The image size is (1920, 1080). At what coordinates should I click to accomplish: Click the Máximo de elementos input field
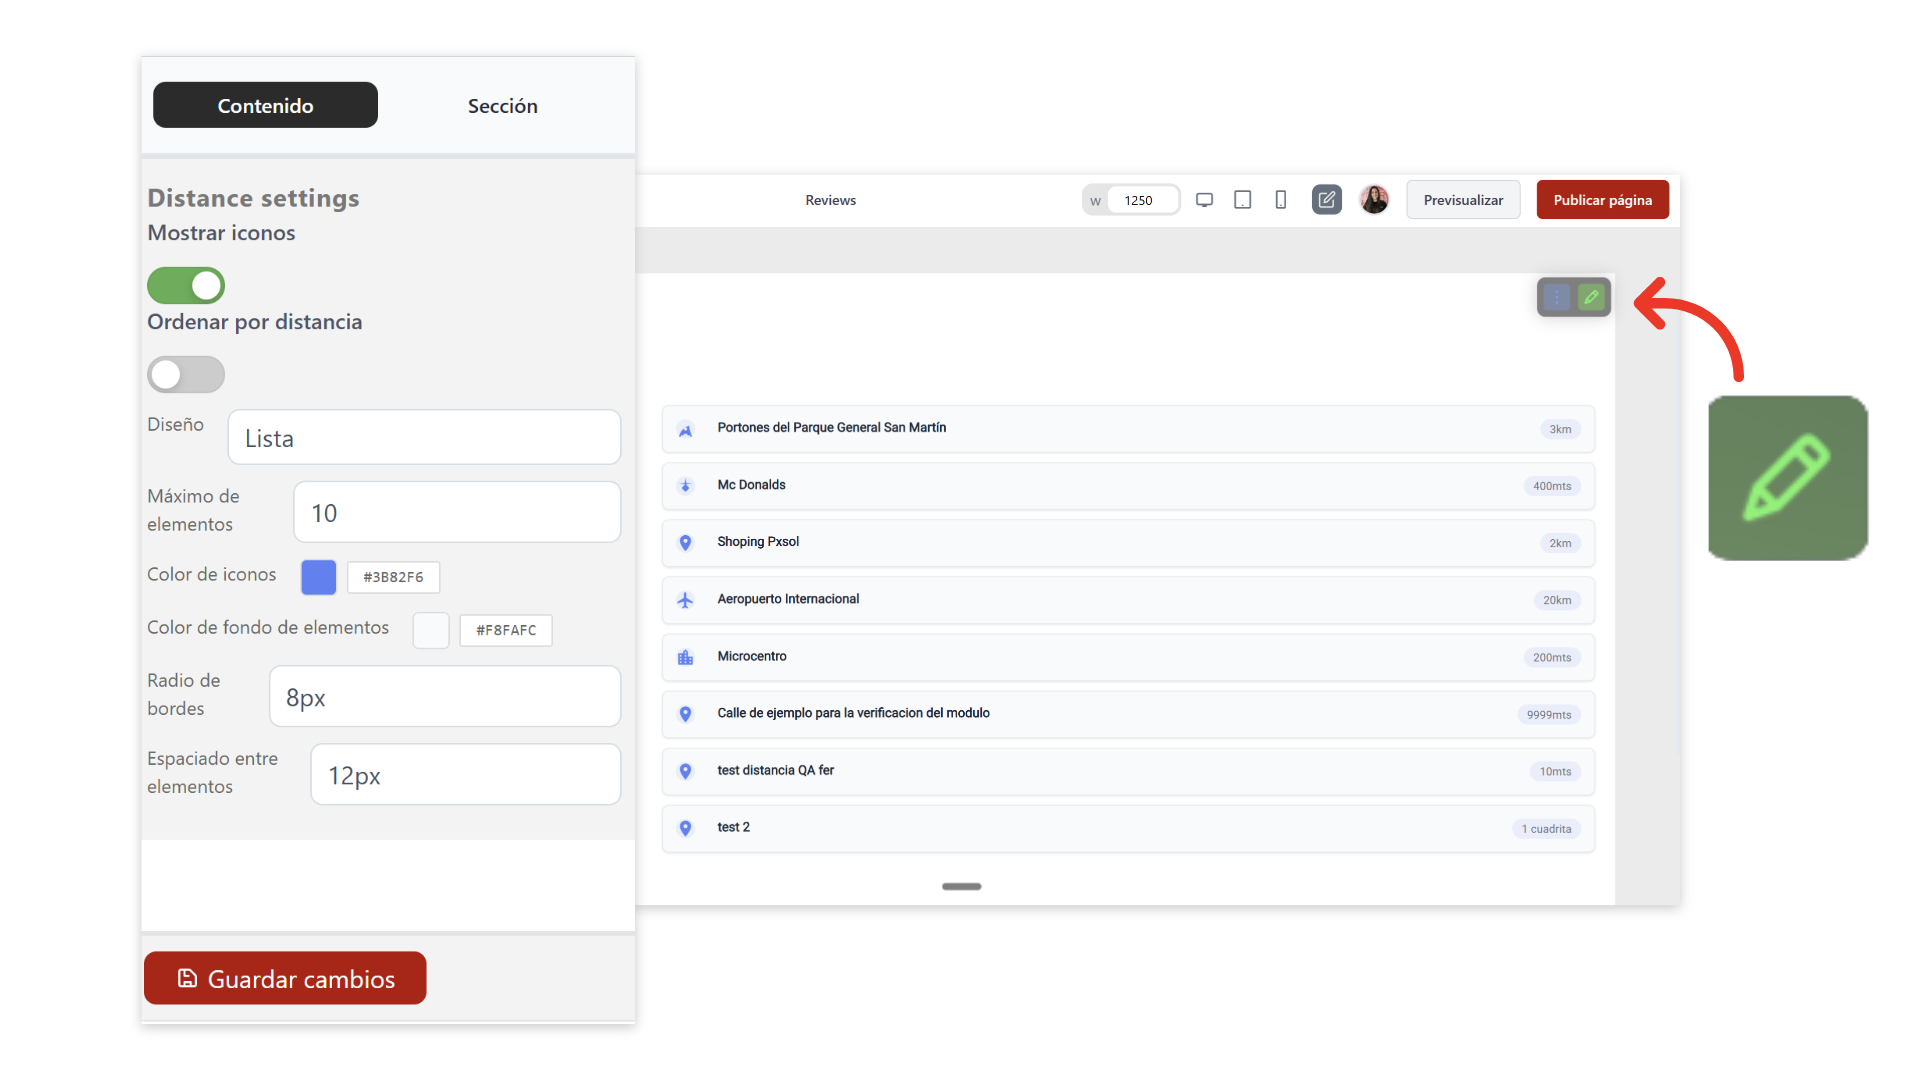456,513
